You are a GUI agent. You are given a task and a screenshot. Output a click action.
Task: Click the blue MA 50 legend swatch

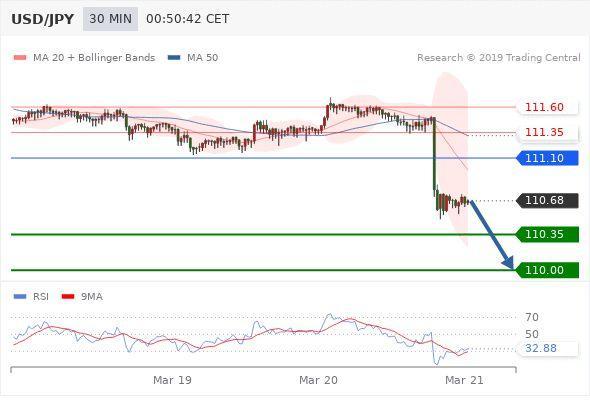point(174,58)
